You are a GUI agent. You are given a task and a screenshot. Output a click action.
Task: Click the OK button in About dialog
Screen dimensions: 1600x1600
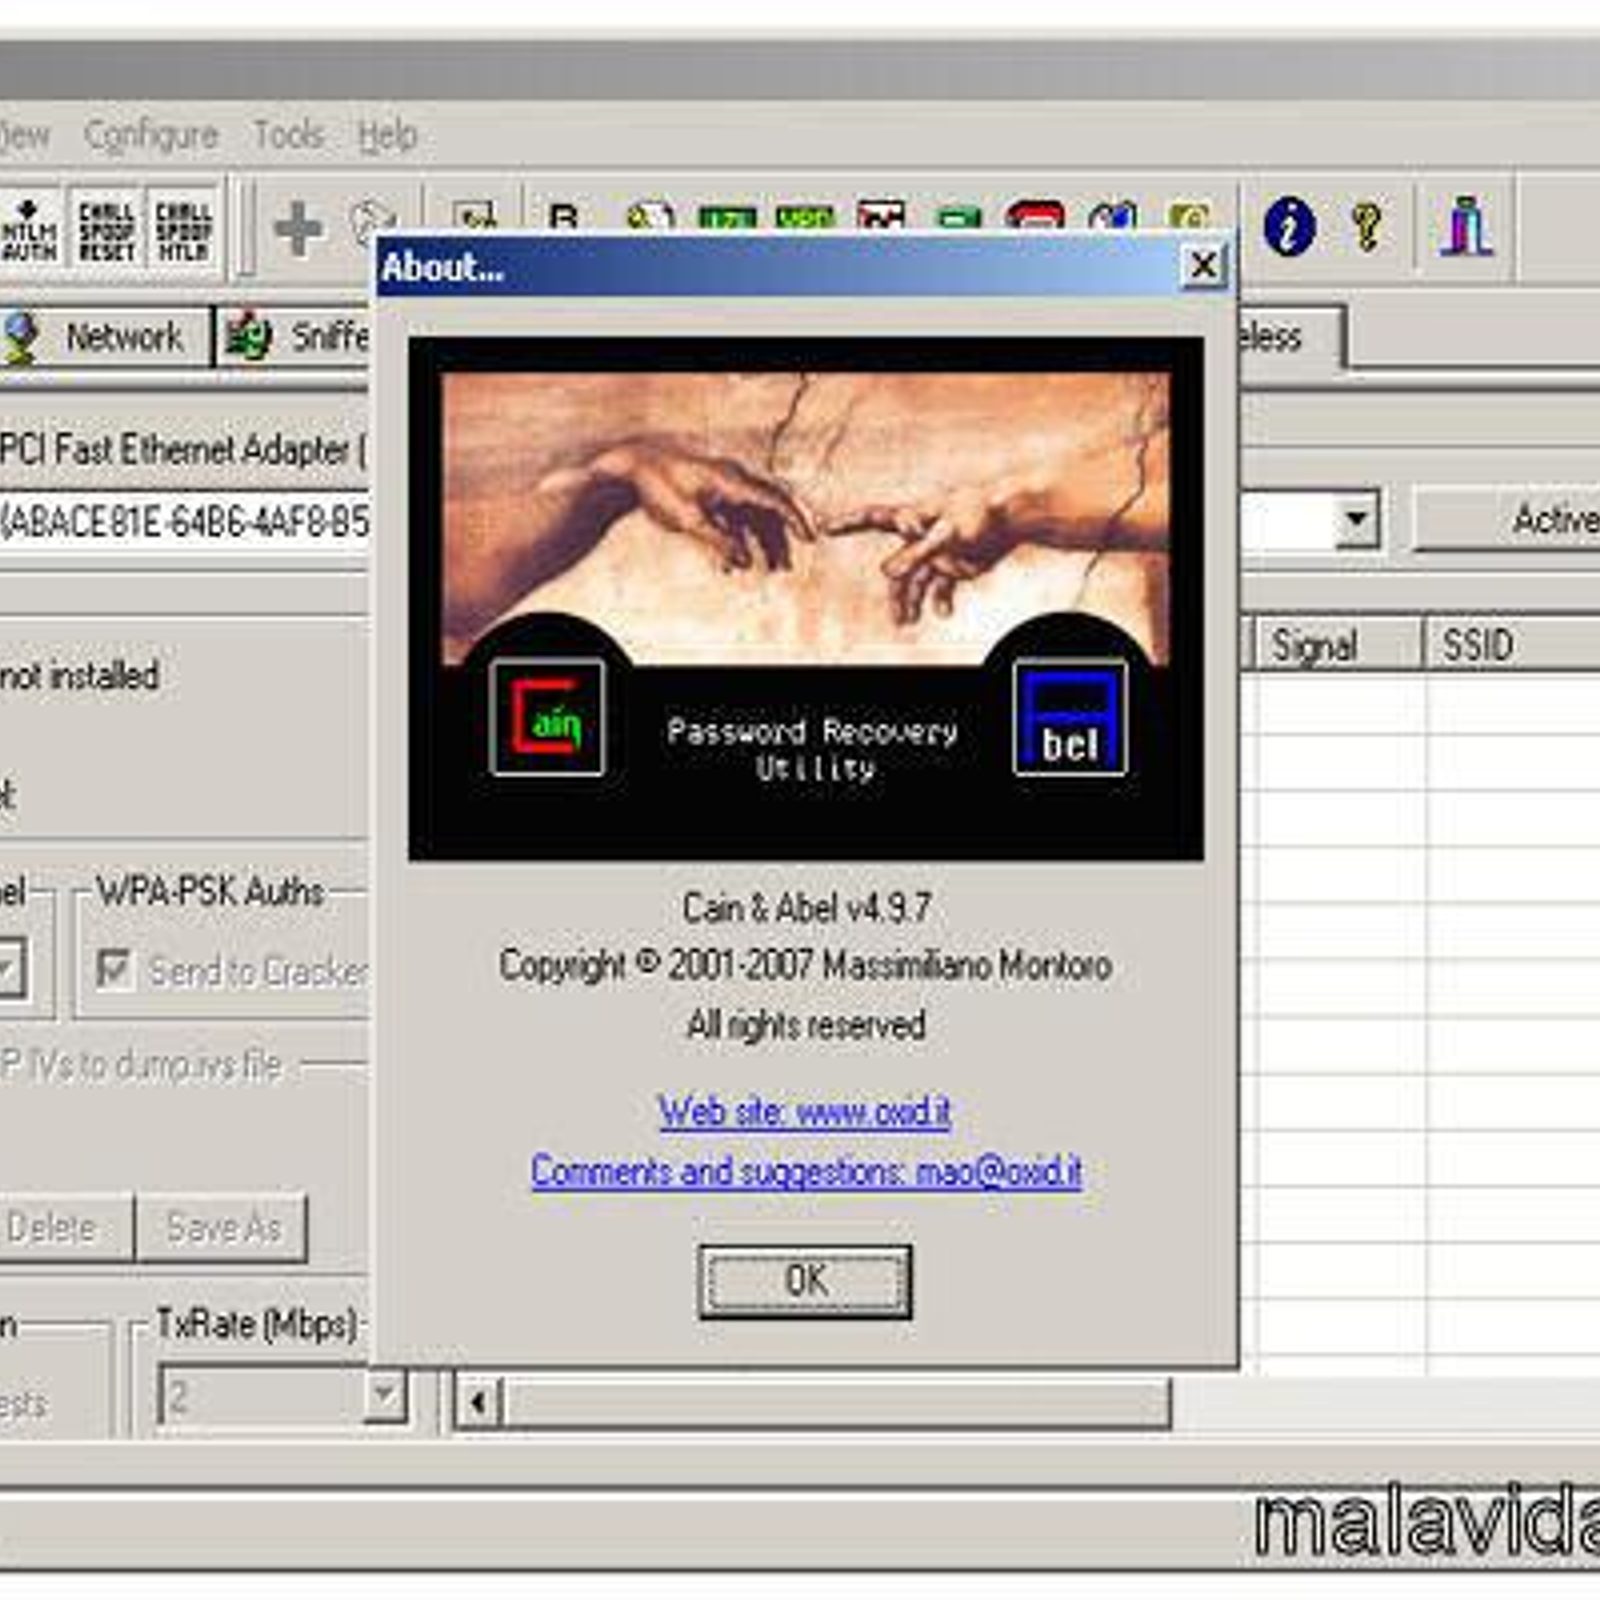[805, 1281]
